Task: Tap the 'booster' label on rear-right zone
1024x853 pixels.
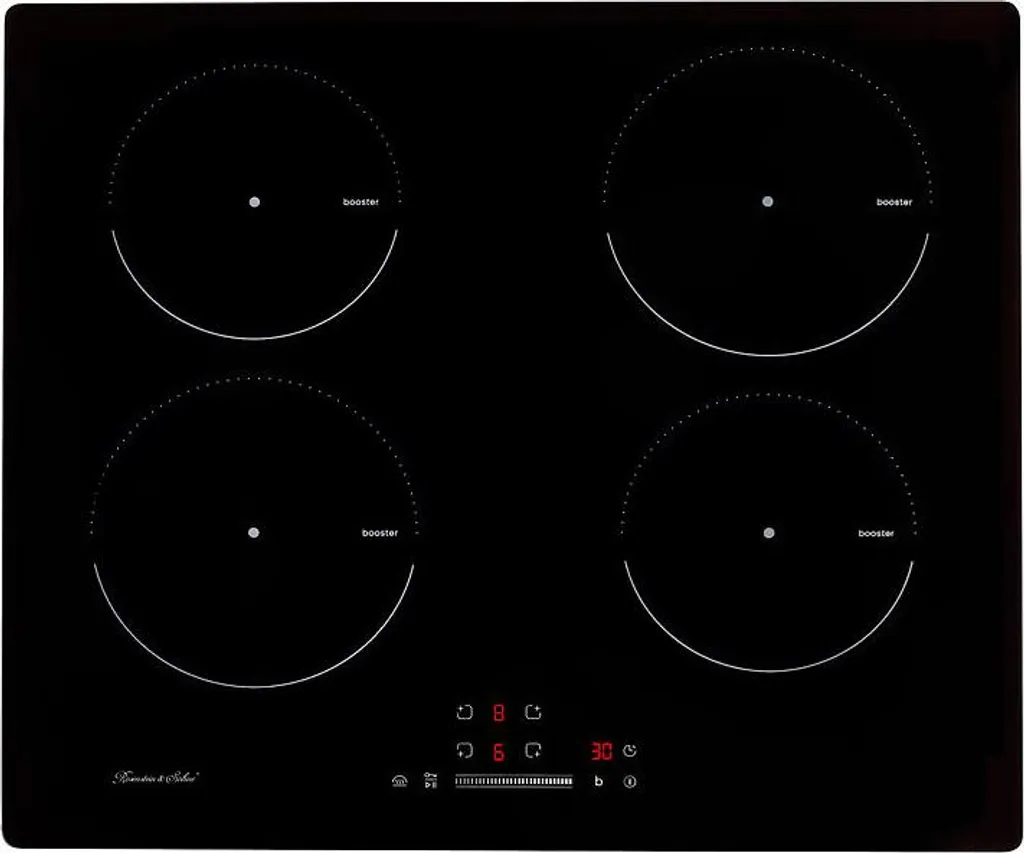Action: [x=894, y=202]
